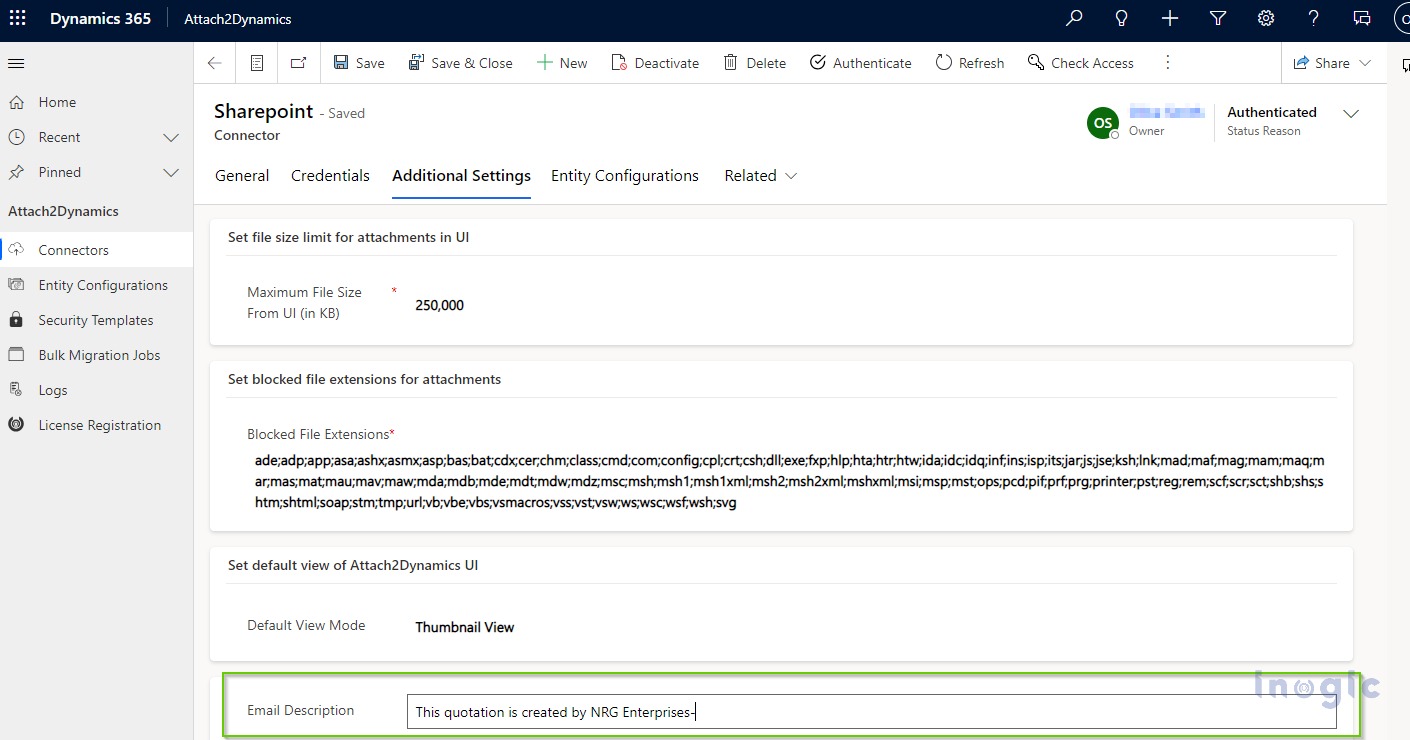This screenshot has height=740, width=1410.
Task: Open the Default View Mode Thumbnail View field
Action: (464, 628)
